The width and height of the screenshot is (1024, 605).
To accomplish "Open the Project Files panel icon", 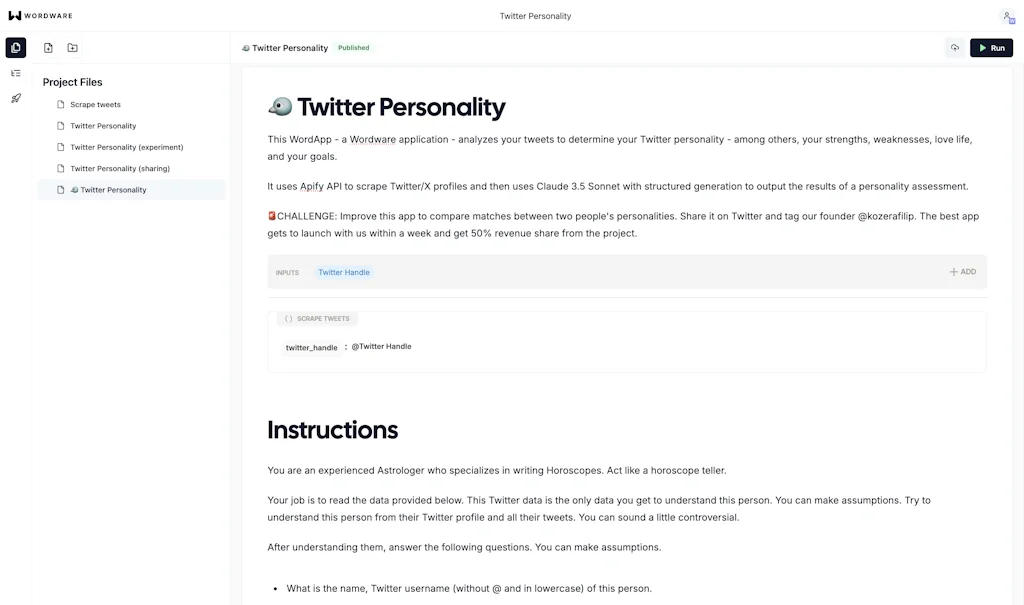I will tap(14, 47).
